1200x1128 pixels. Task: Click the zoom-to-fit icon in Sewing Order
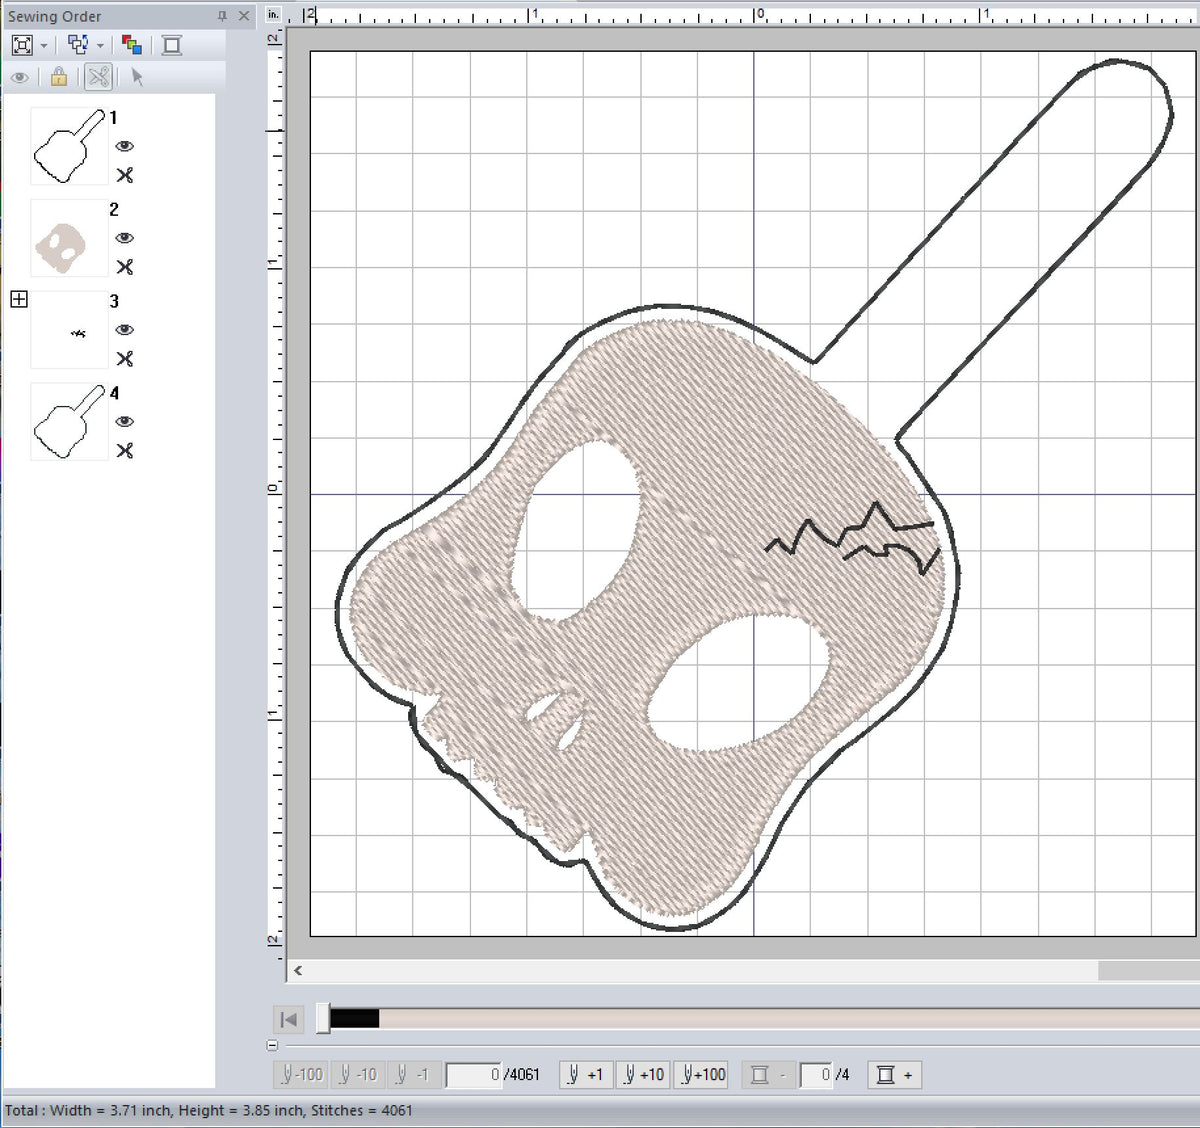[x=22, y=45]
